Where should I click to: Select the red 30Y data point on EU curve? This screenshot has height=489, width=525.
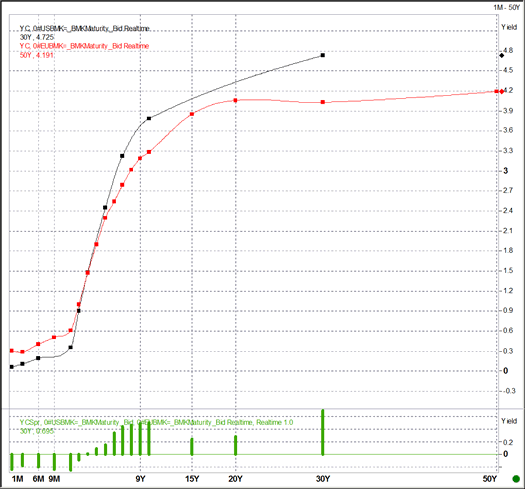(323, 102)
